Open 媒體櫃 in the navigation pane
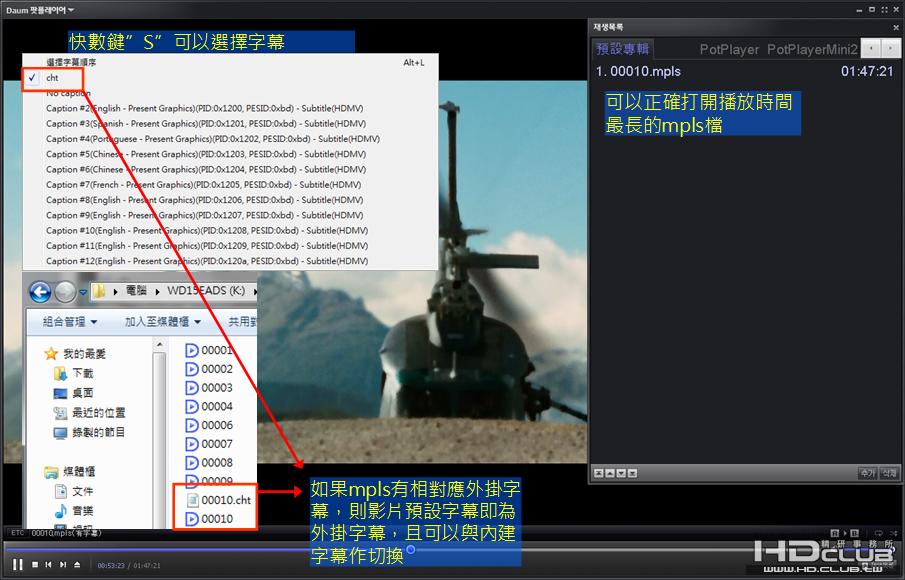 pyautogui.click(x=70, y=472)
